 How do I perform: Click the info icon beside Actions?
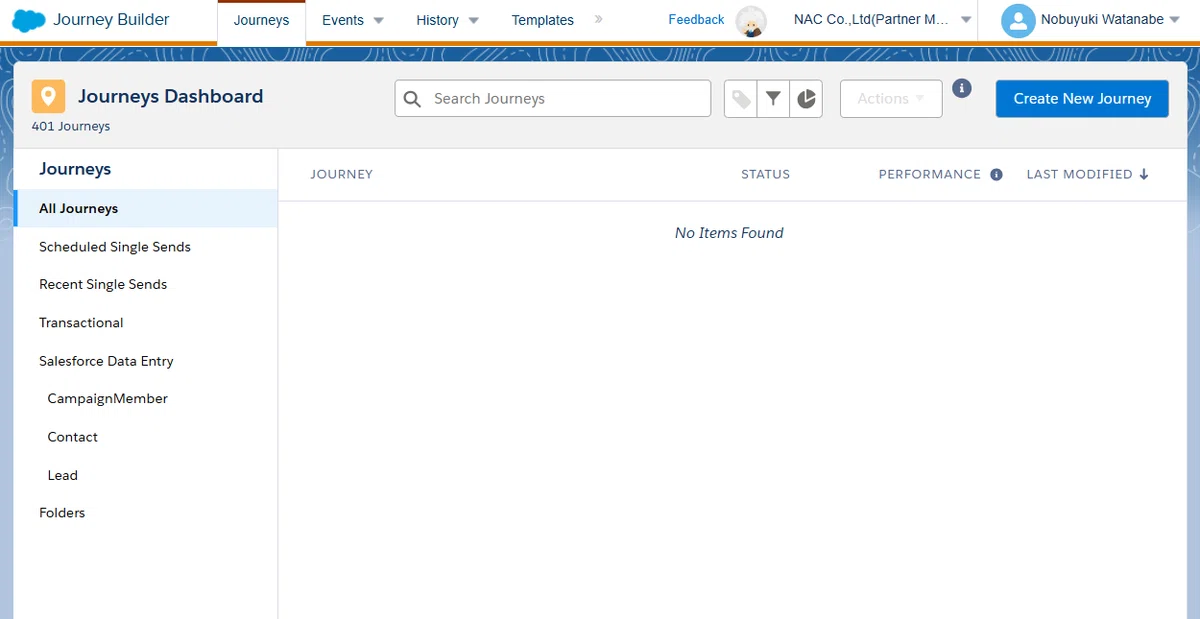tap(962, 89)
